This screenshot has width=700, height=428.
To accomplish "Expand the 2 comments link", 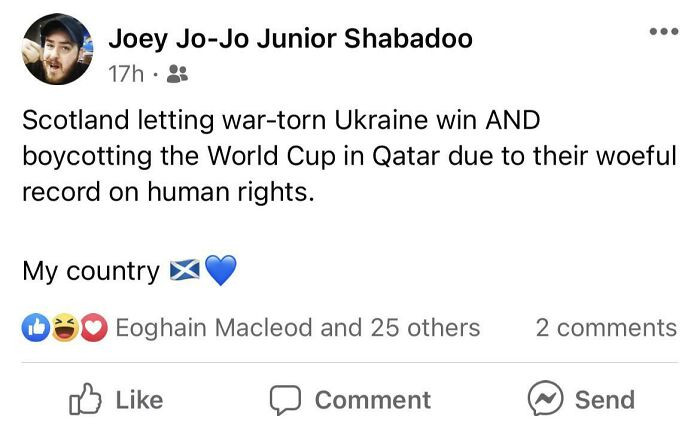I will [606, 327].
